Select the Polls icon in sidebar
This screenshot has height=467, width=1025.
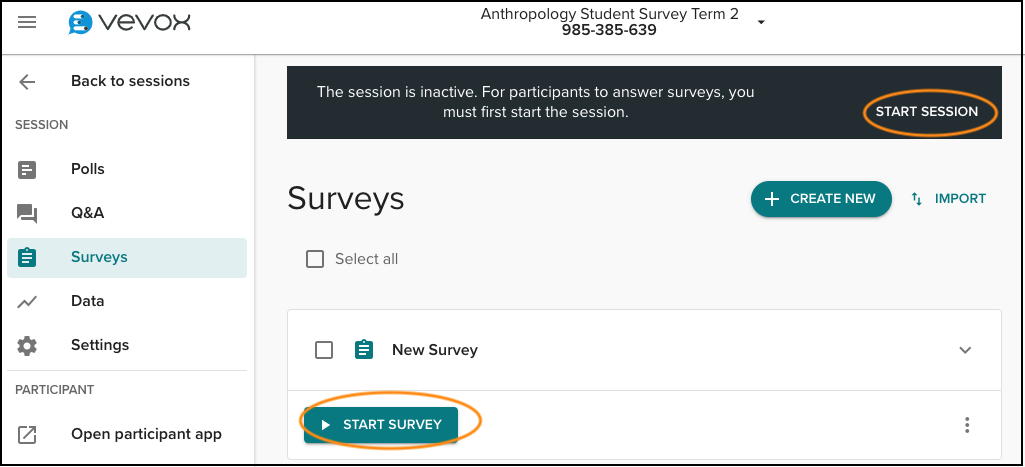click(x=27, y=170)
